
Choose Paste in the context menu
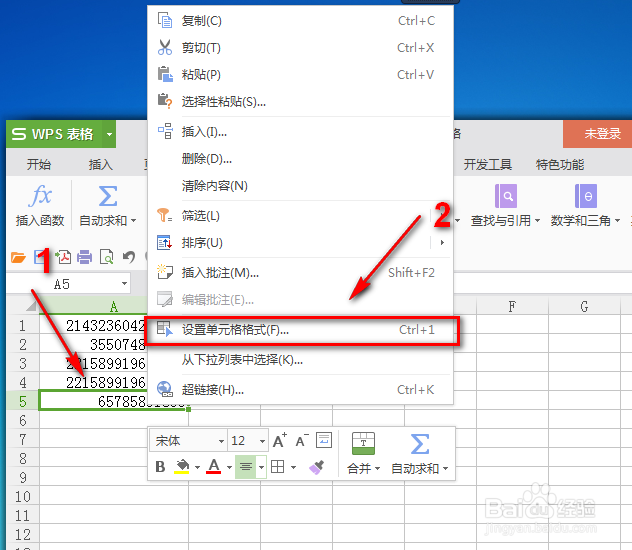click(x=300, y=75)
